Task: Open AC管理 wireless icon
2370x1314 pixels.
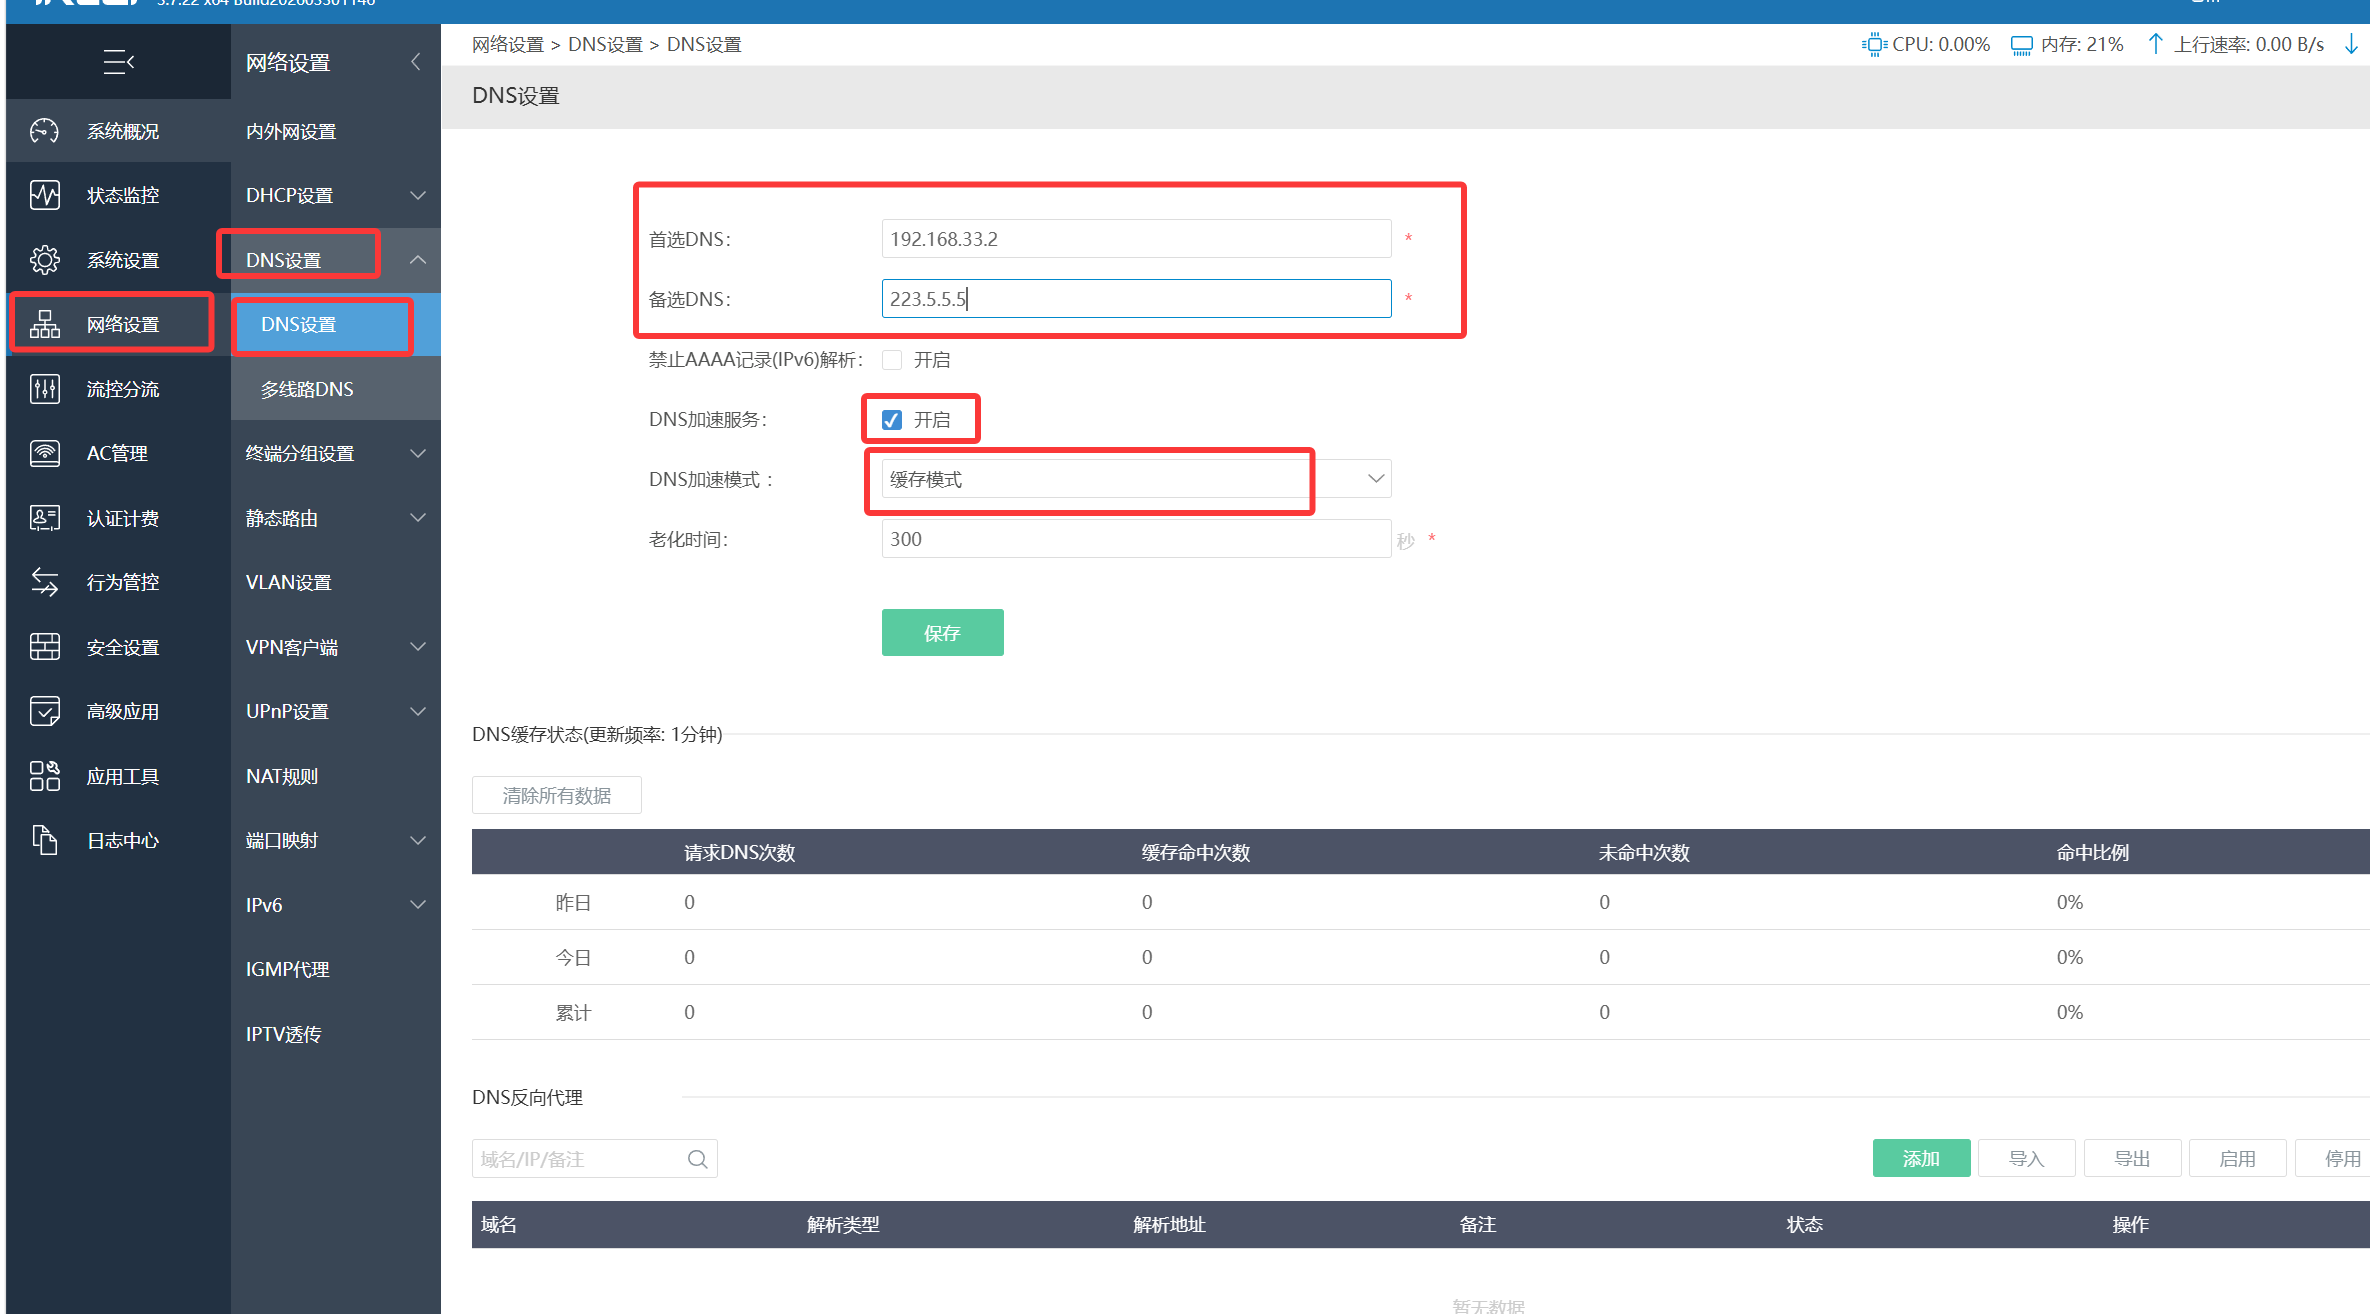Action: 44,453
